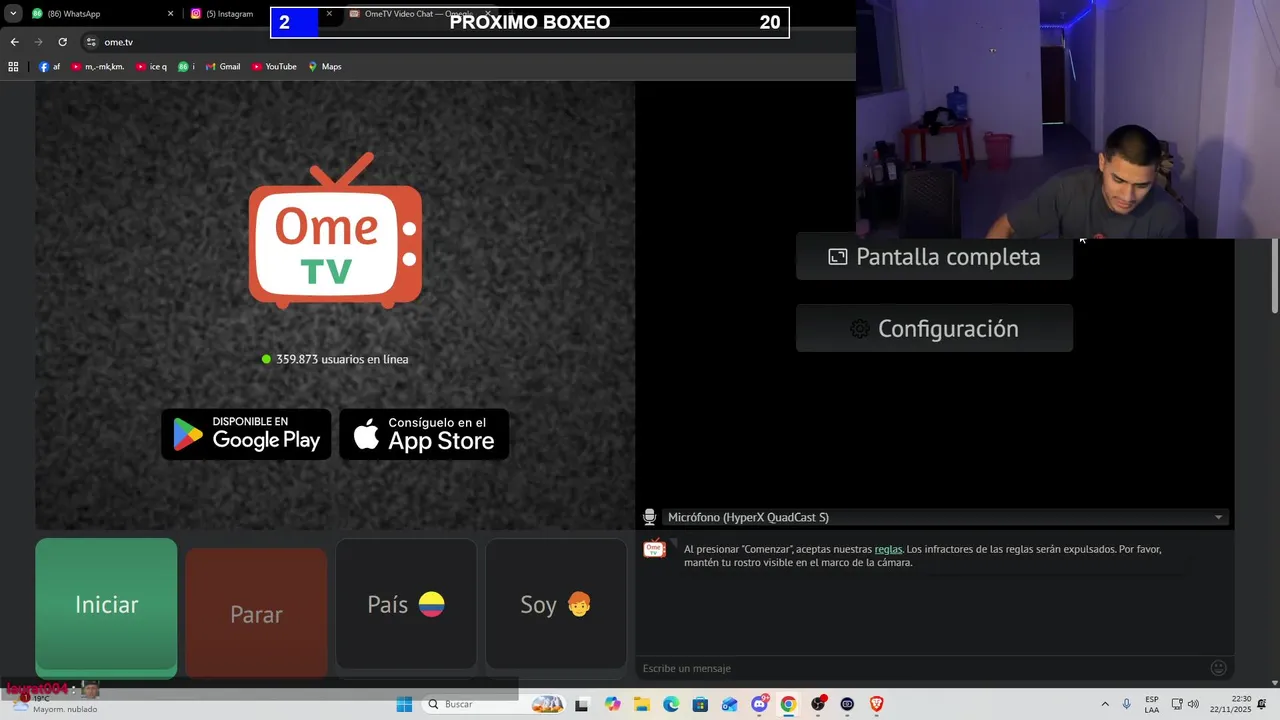Click the microphone icon beside device selector

point(649,517)
